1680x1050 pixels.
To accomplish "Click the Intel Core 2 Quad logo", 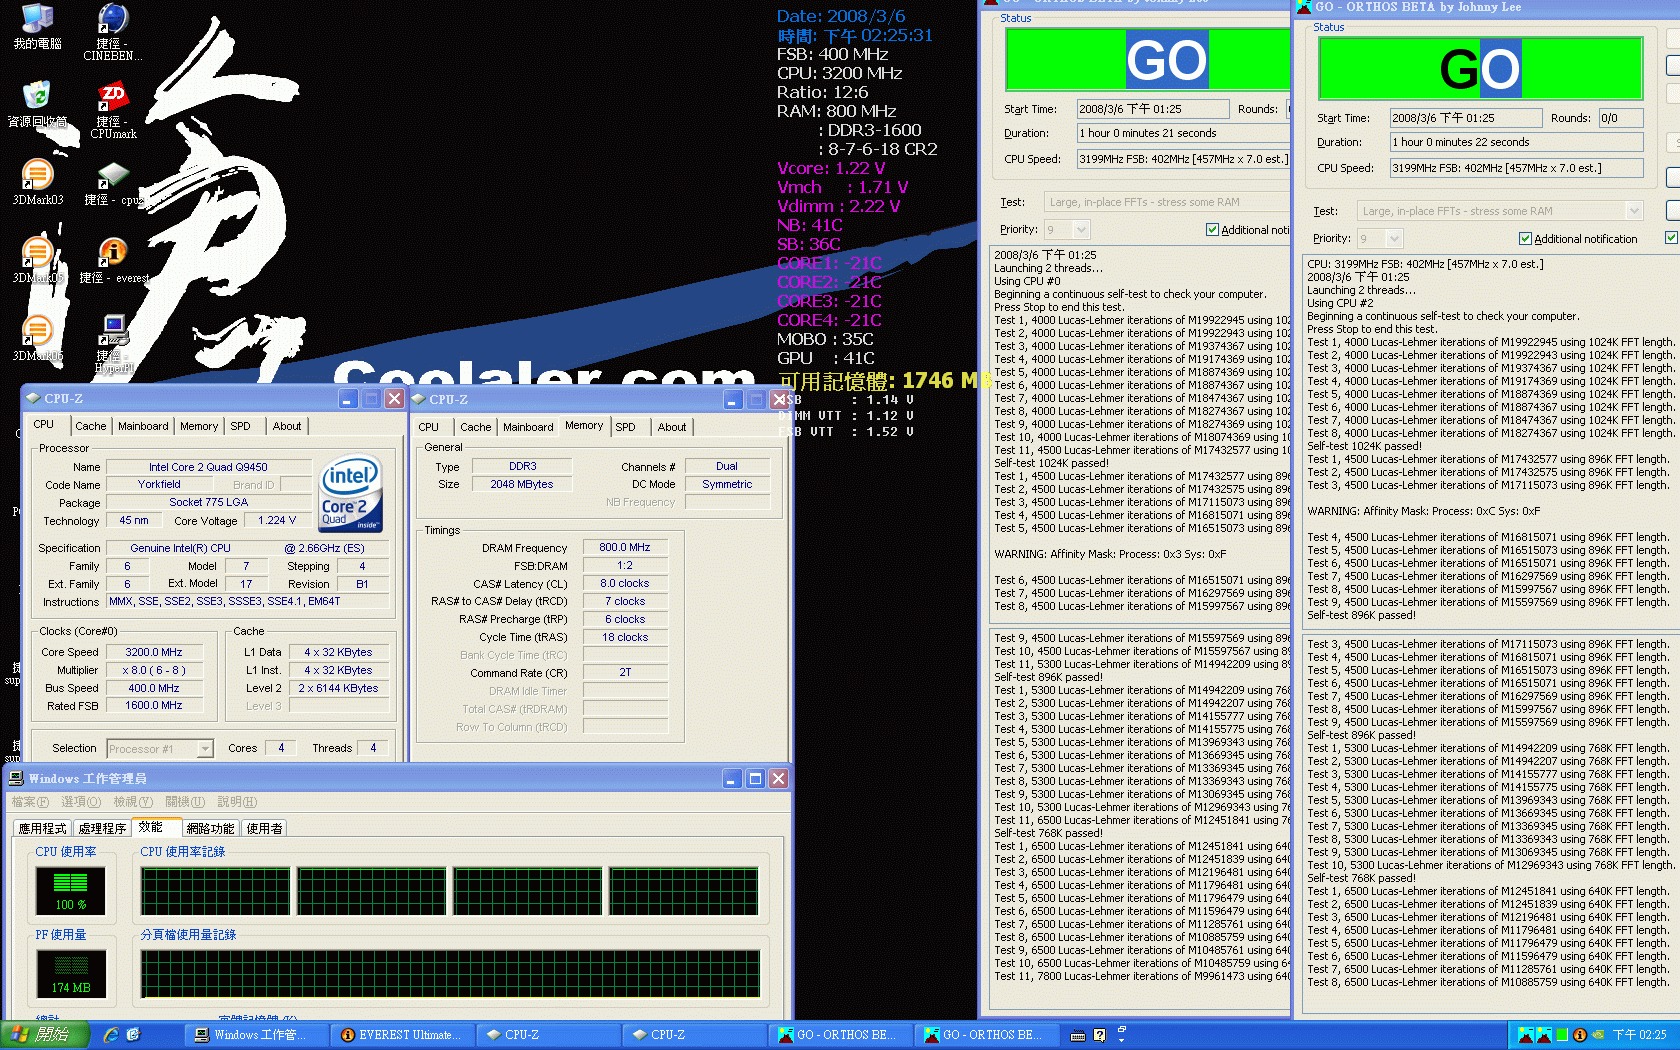I will tap(350, 494).
